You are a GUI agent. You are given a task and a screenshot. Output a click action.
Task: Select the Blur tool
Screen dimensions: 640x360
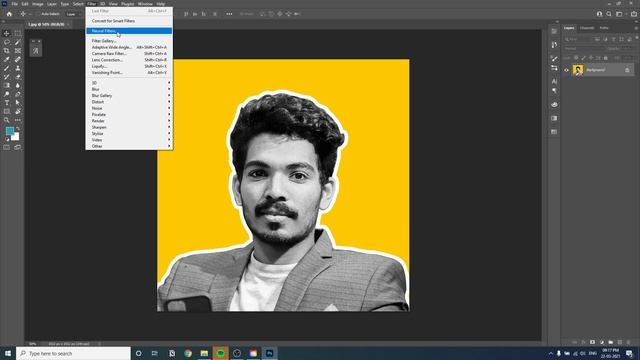(x=18, y=85)
